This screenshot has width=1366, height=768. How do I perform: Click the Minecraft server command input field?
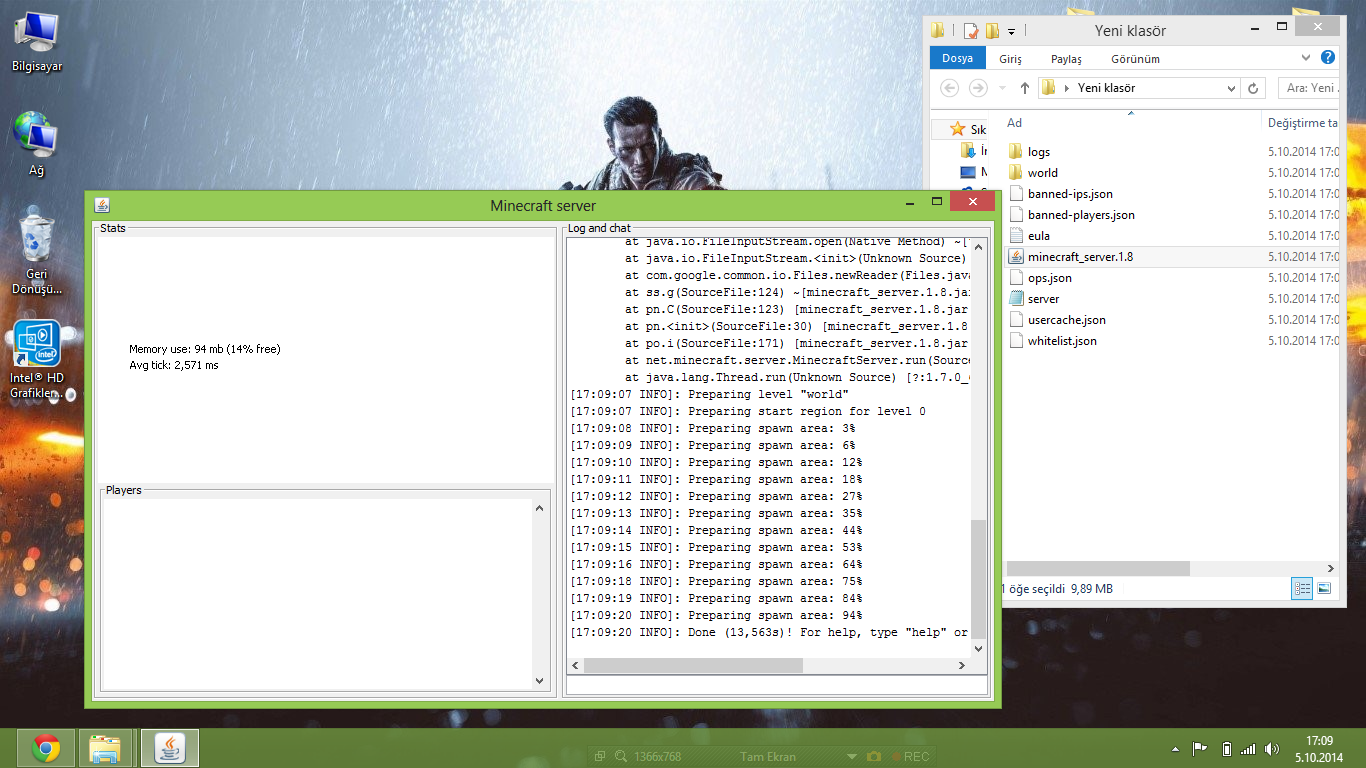pyautogui.click(x=777, y=685)
